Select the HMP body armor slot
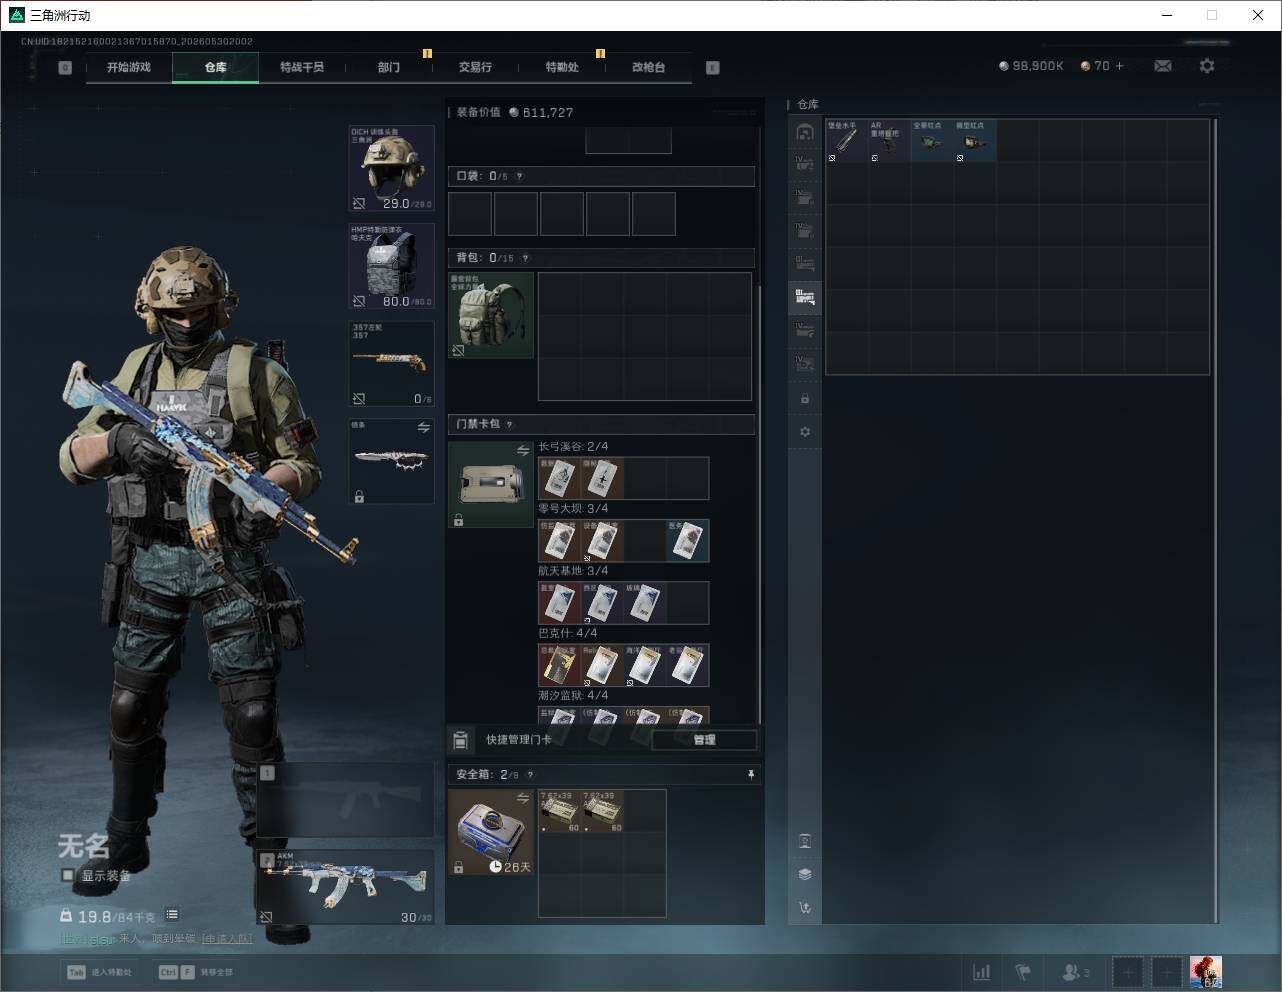The width and height of the screenshot is (1282, 992). tap(391, 266)
